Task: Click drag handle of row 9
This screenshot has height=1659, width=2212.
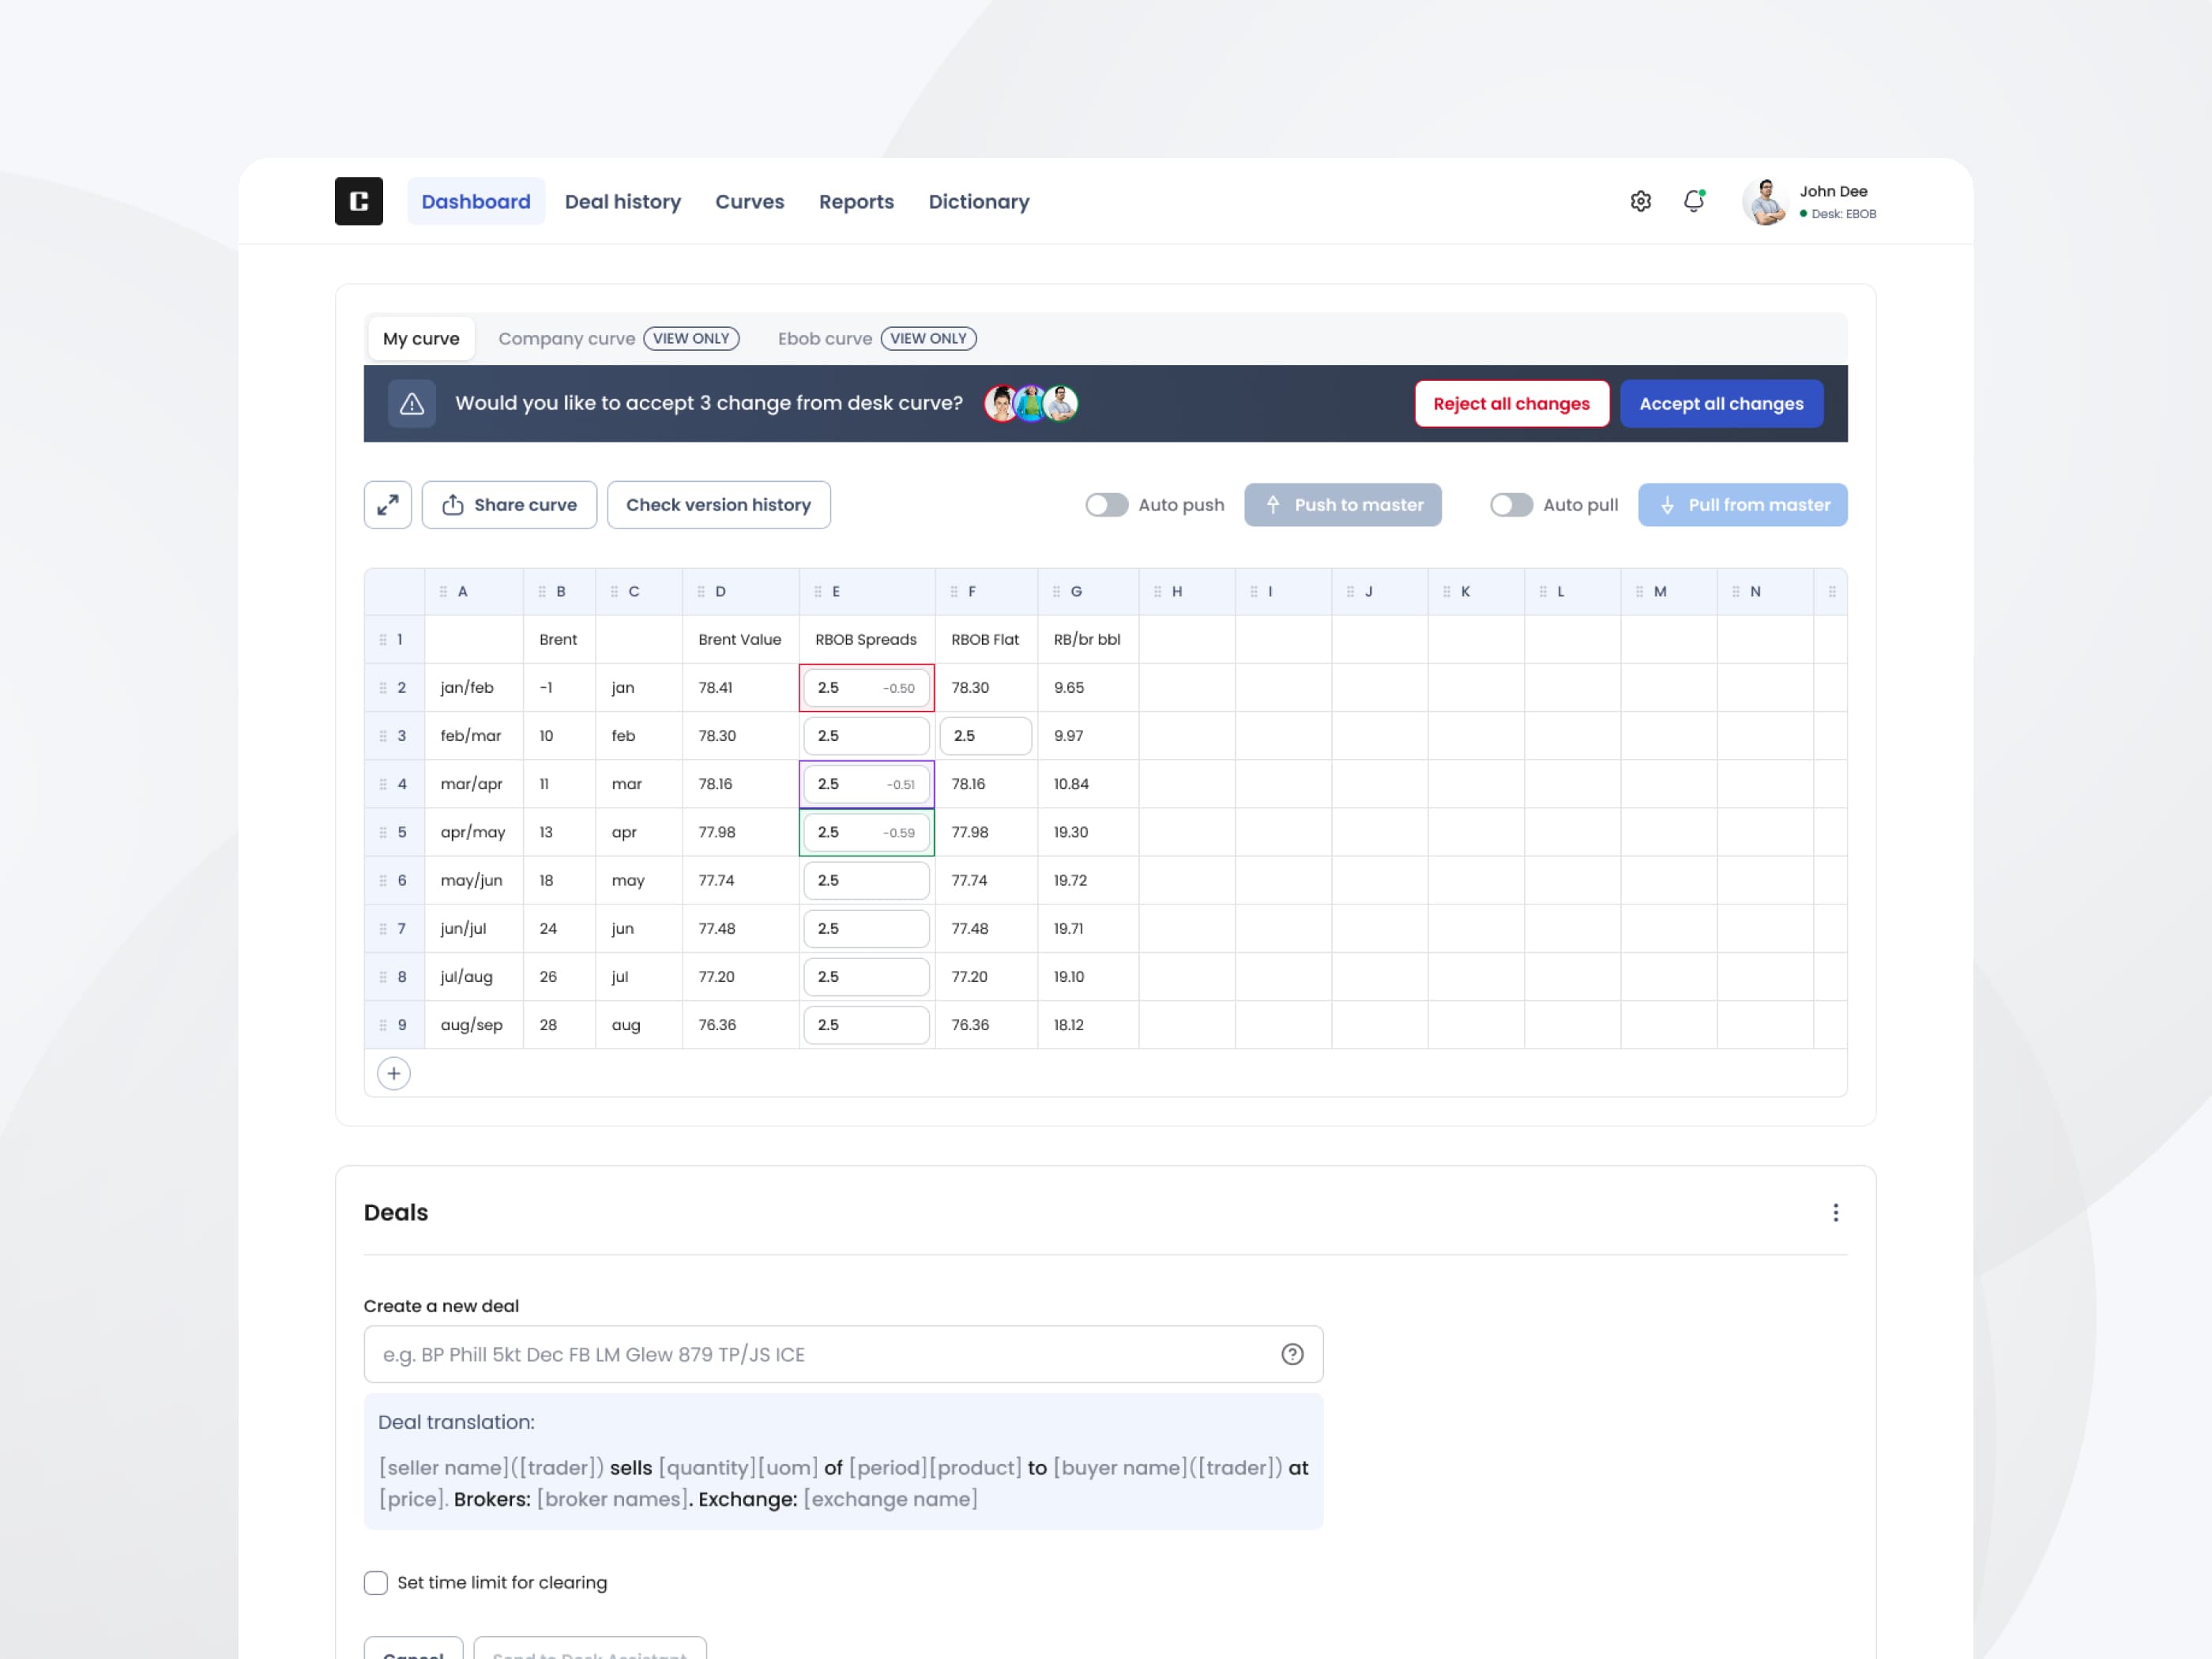Action: coord(383,1025)
